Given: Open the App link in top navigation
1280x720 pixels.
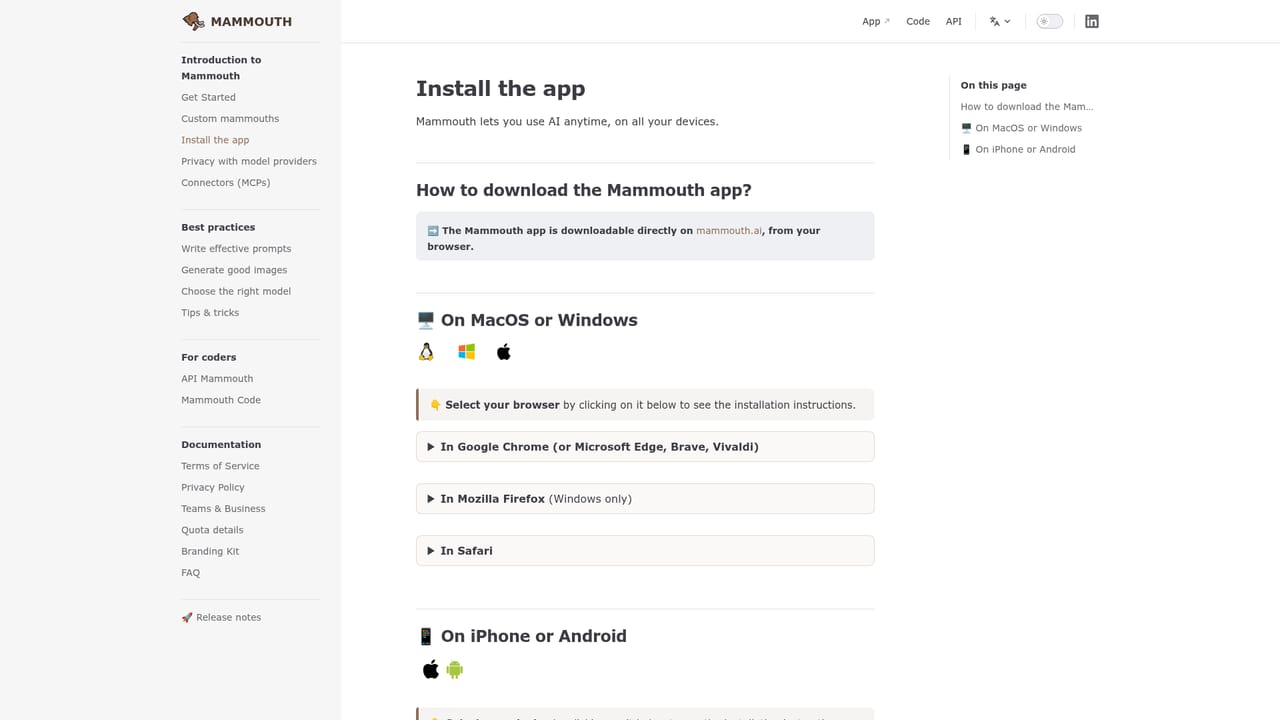Looking at the screenshot, I should tap(876, 21).
